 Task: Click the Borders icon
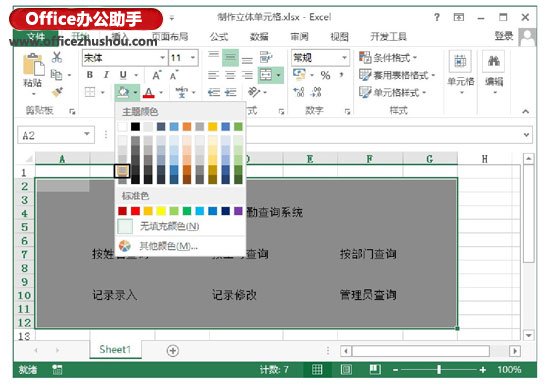(x=90, y=92)
